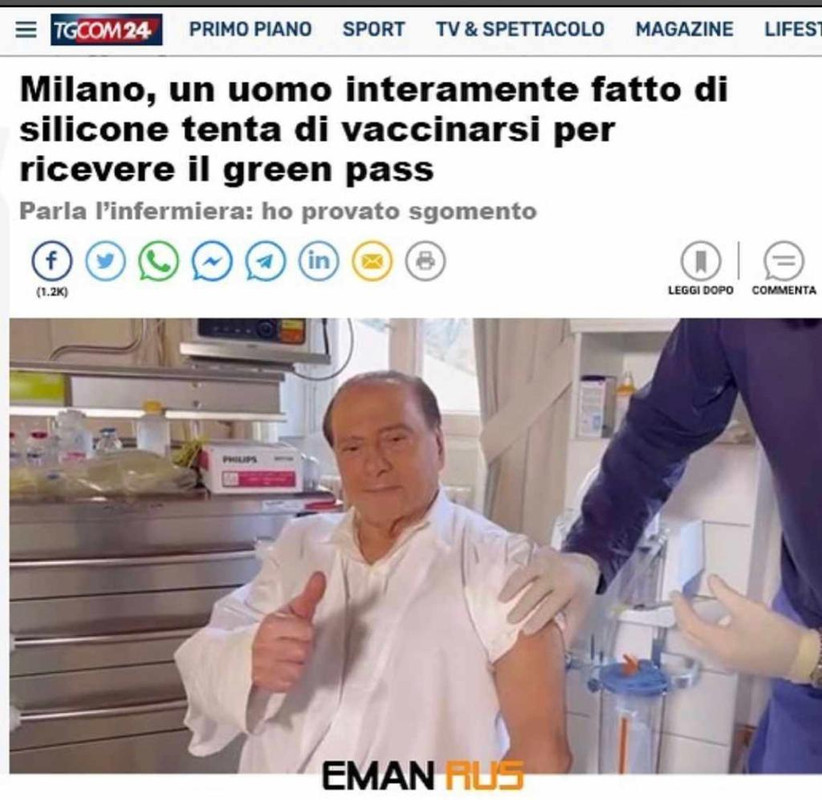
Task: Share article via Messenger
Action: pos(212,261)
